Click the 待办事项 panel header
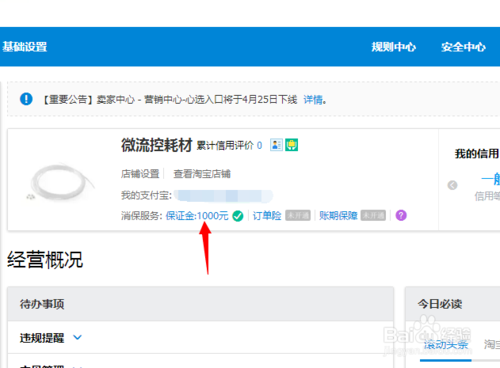The height and width of the screenshot is (368, 500). click(x=200, y=304)
